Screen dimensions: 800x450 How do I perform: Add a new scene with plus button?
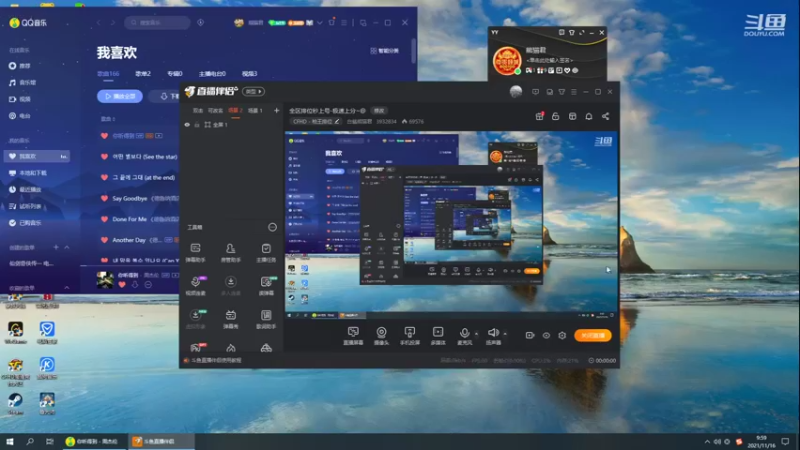pos(276,110)
